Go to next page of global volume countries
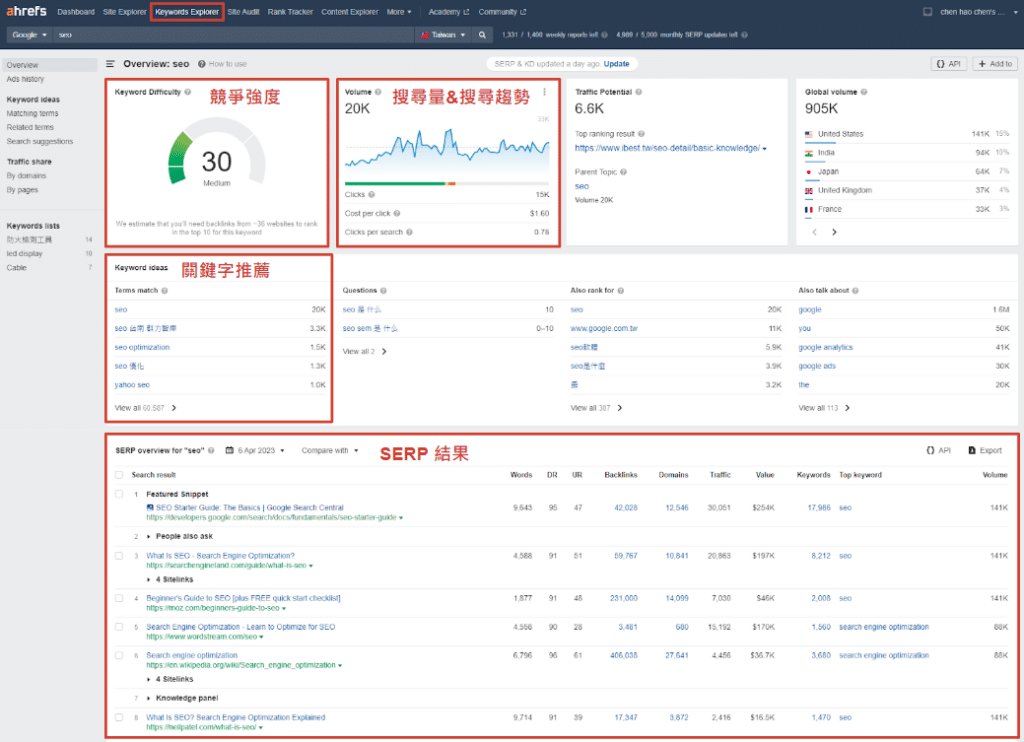This screenshot has height=742, width=1024. coord(834,232)
